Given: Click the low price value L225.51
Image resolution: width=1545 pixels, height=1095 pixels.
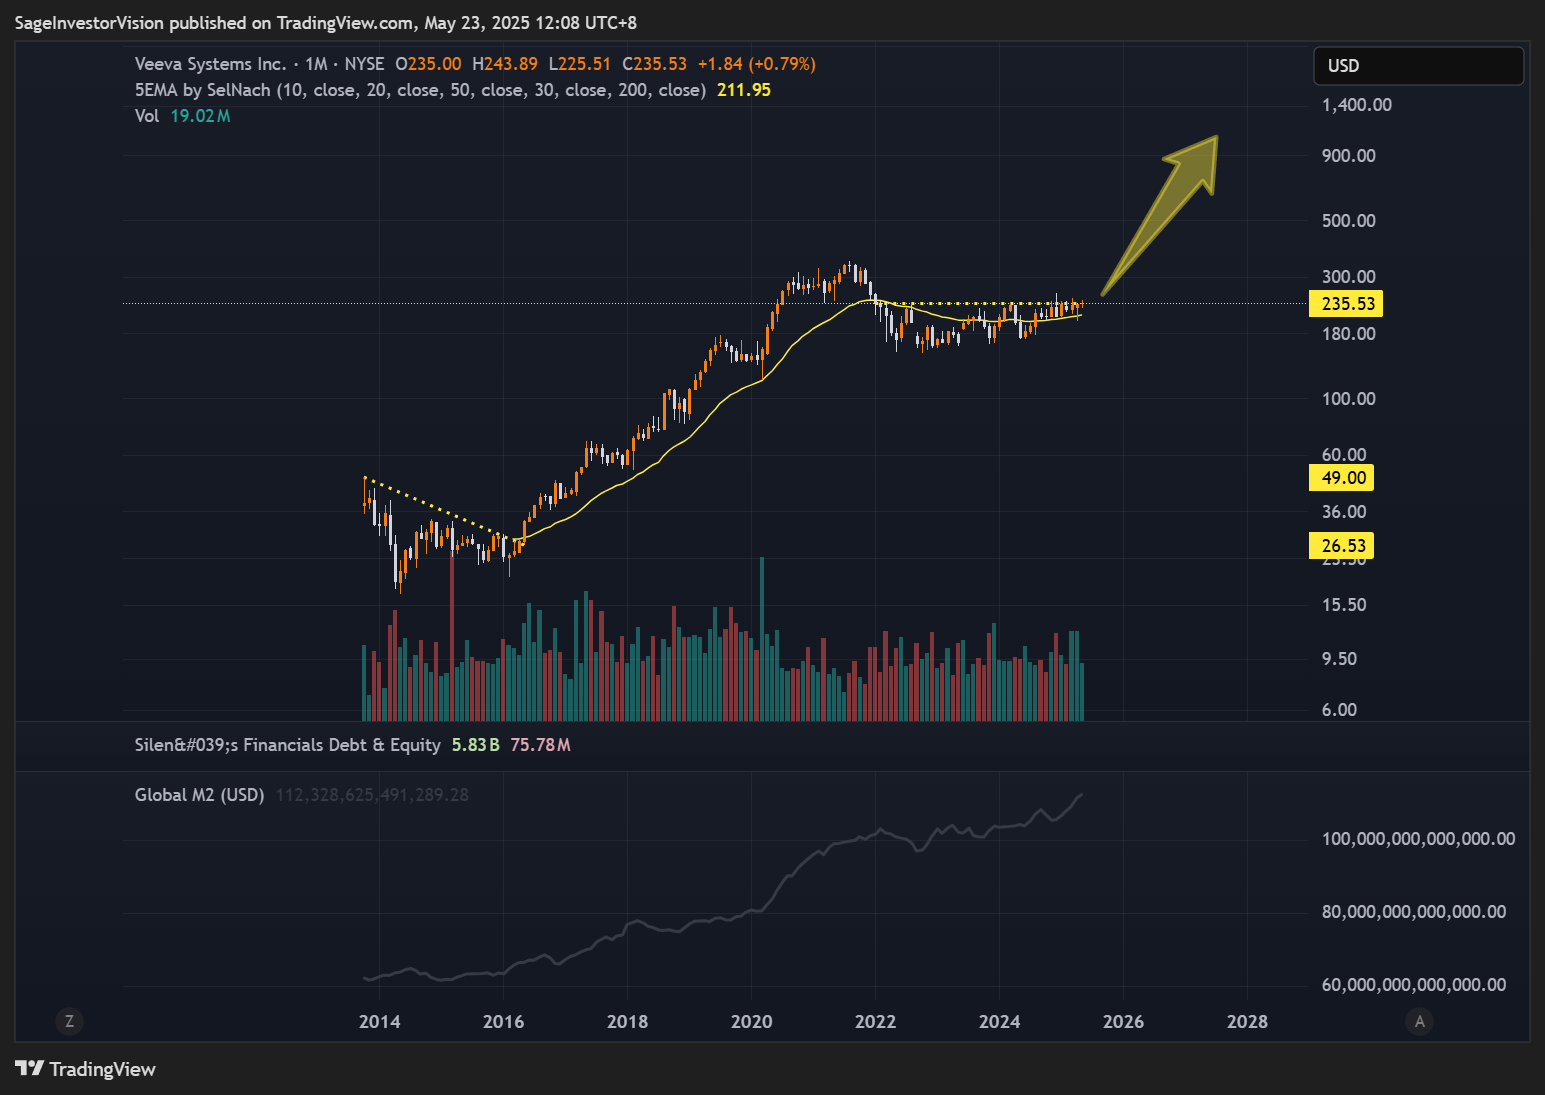Looking at the screenshot, I should click(x=580, y=64).
